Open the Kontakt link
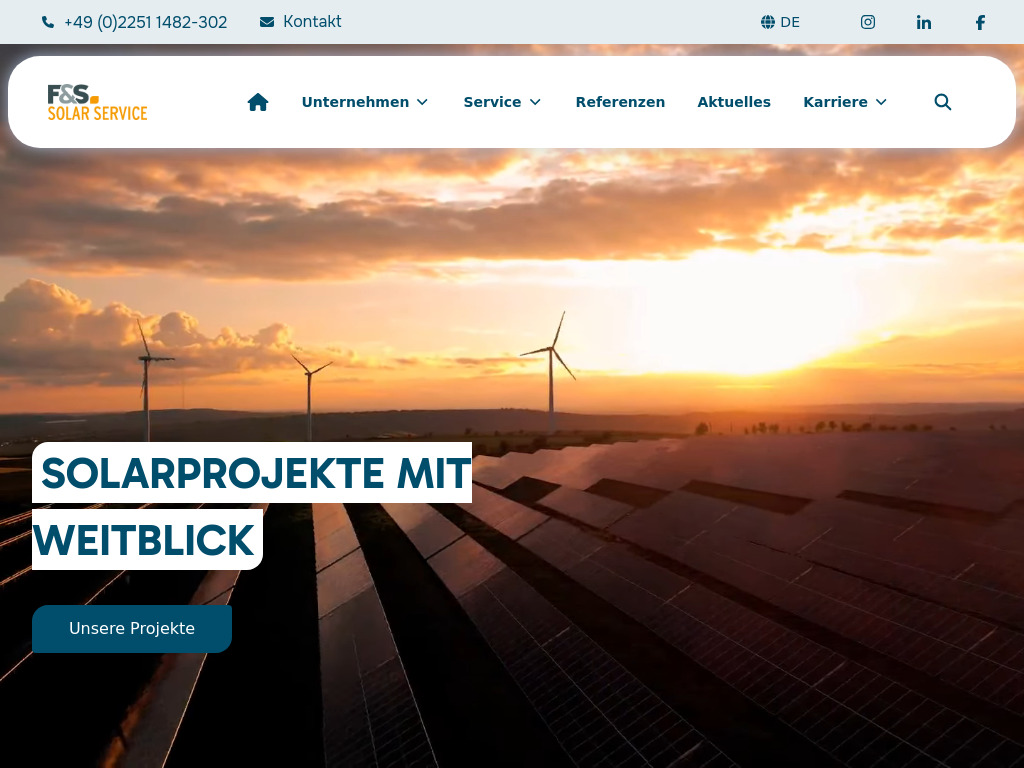 pos(312,21)
